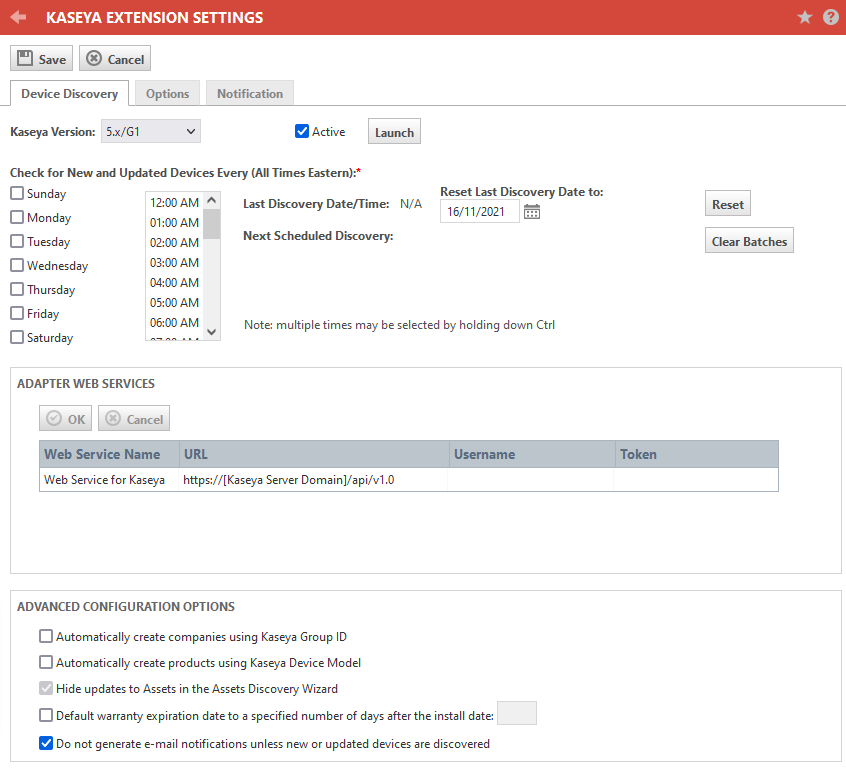Viewport: 846px width, 776px height.
Task: Click the top Cancel button
Action: (x=115, y=58)
